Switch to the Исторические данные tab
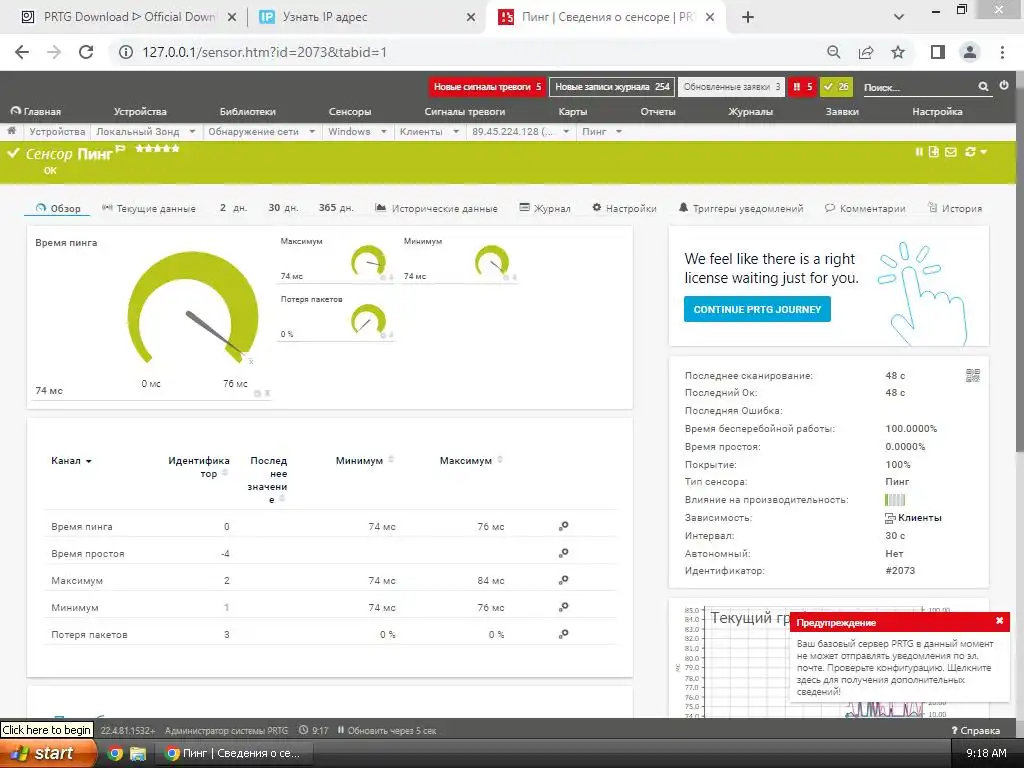1024x768 pixels. click(x=436, y=208)
